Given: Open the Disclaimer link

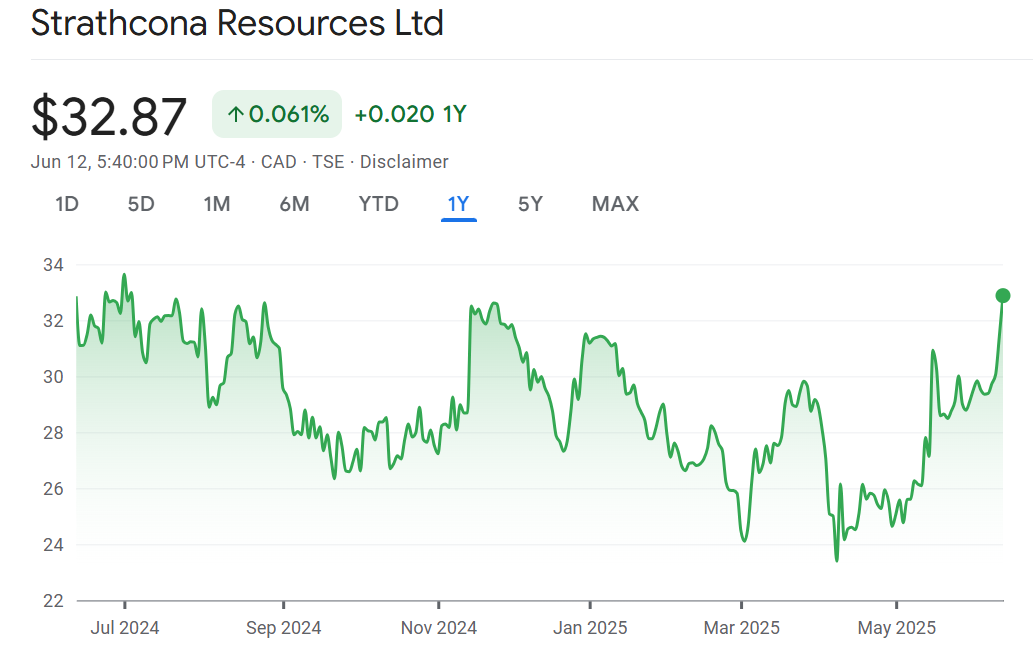Looking at the screenshot, I should (404, 162).
